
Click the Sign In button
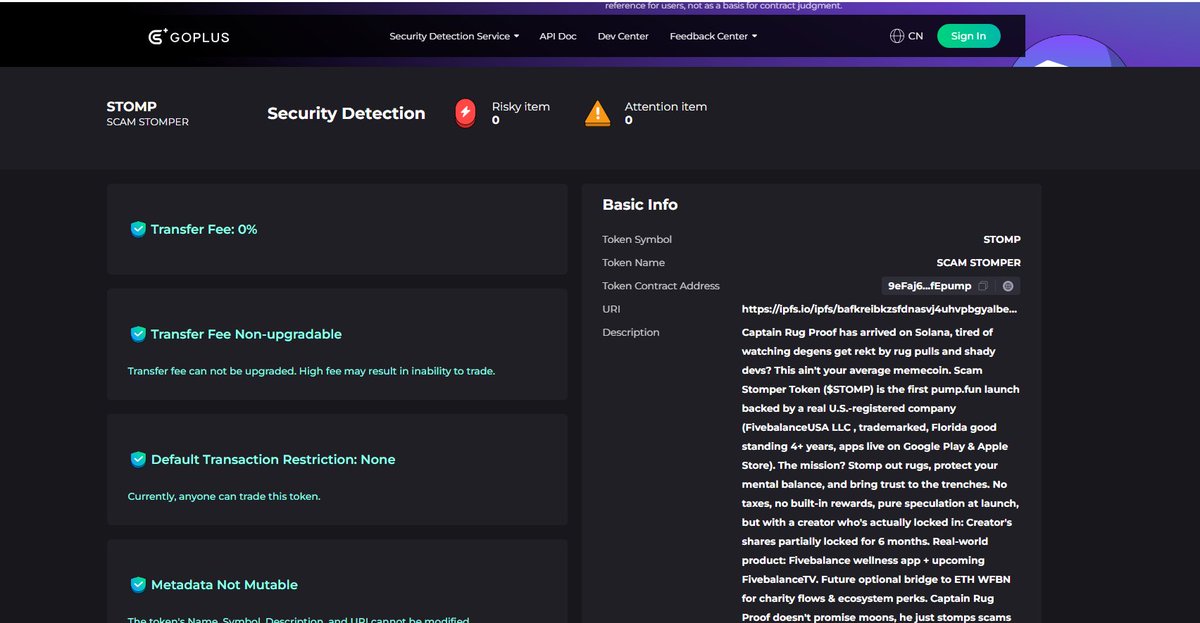(968, 36)
